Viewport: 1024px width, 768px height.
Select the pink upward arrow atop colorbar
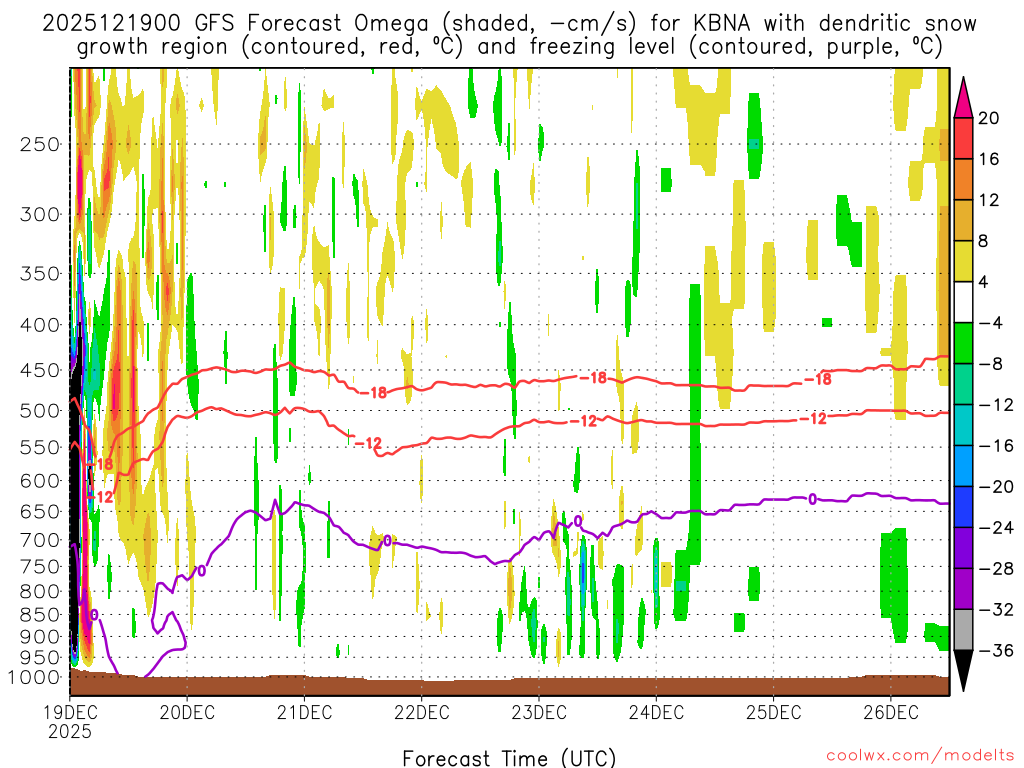click(964, 97)
